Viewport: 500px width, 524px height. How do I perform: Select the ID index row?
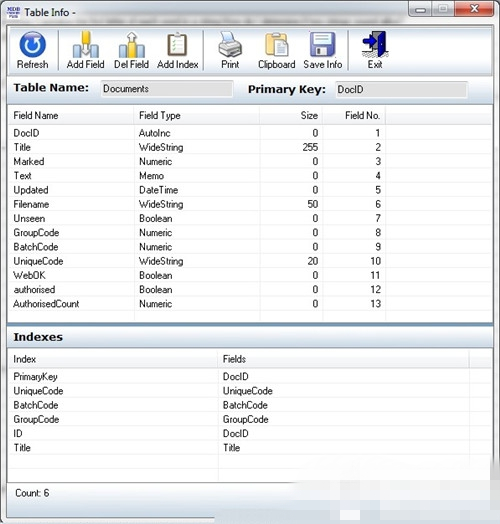pyautogui.click(x=249, y=434)
